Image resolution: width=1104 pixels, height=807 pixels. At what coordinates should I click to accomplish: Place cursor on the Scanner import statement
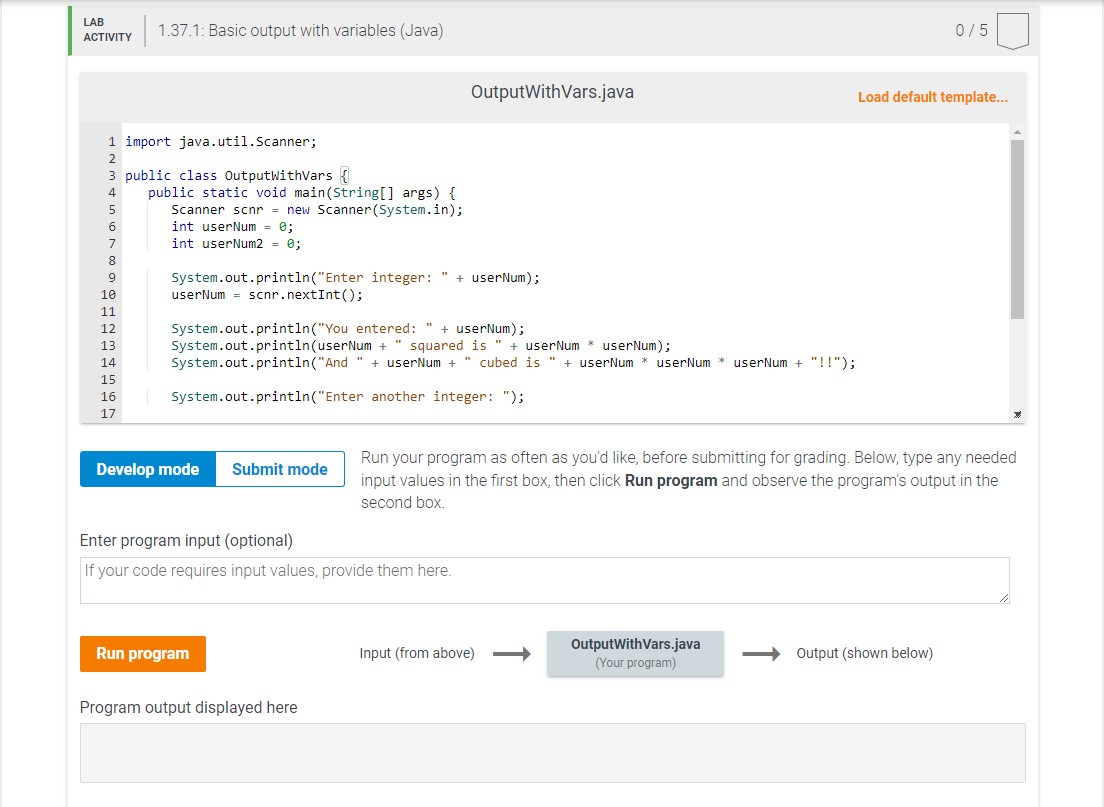click(219, 141)
